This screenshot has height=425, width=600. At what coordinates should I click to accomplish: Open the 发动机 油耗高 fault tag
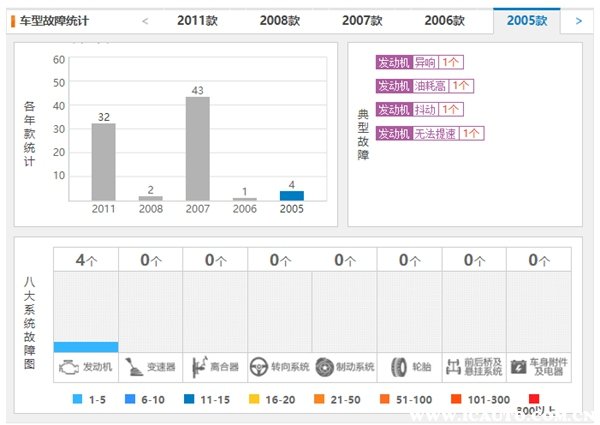pyautogui.click(x=424, y=86)
